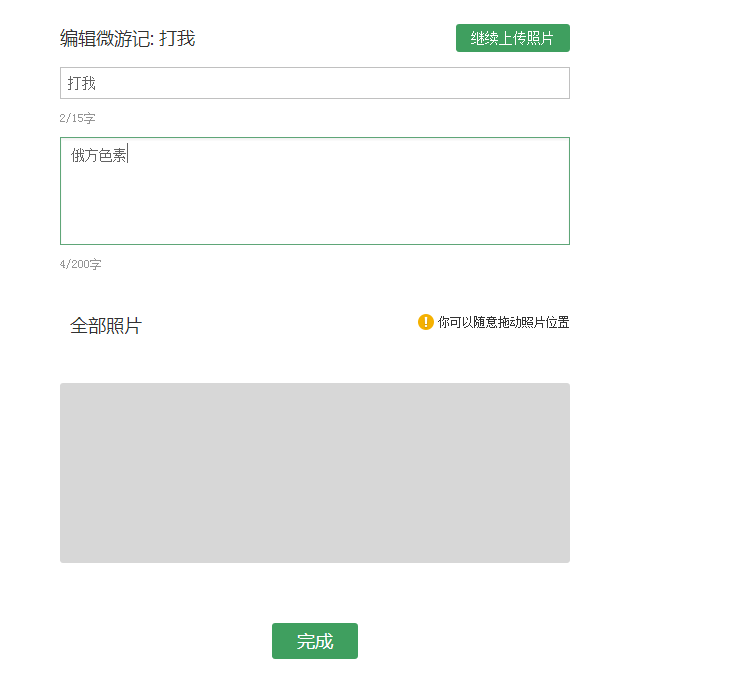Click the description box containing 俄方色素
Screen dimensions: 737x688
tap(314, 190)
